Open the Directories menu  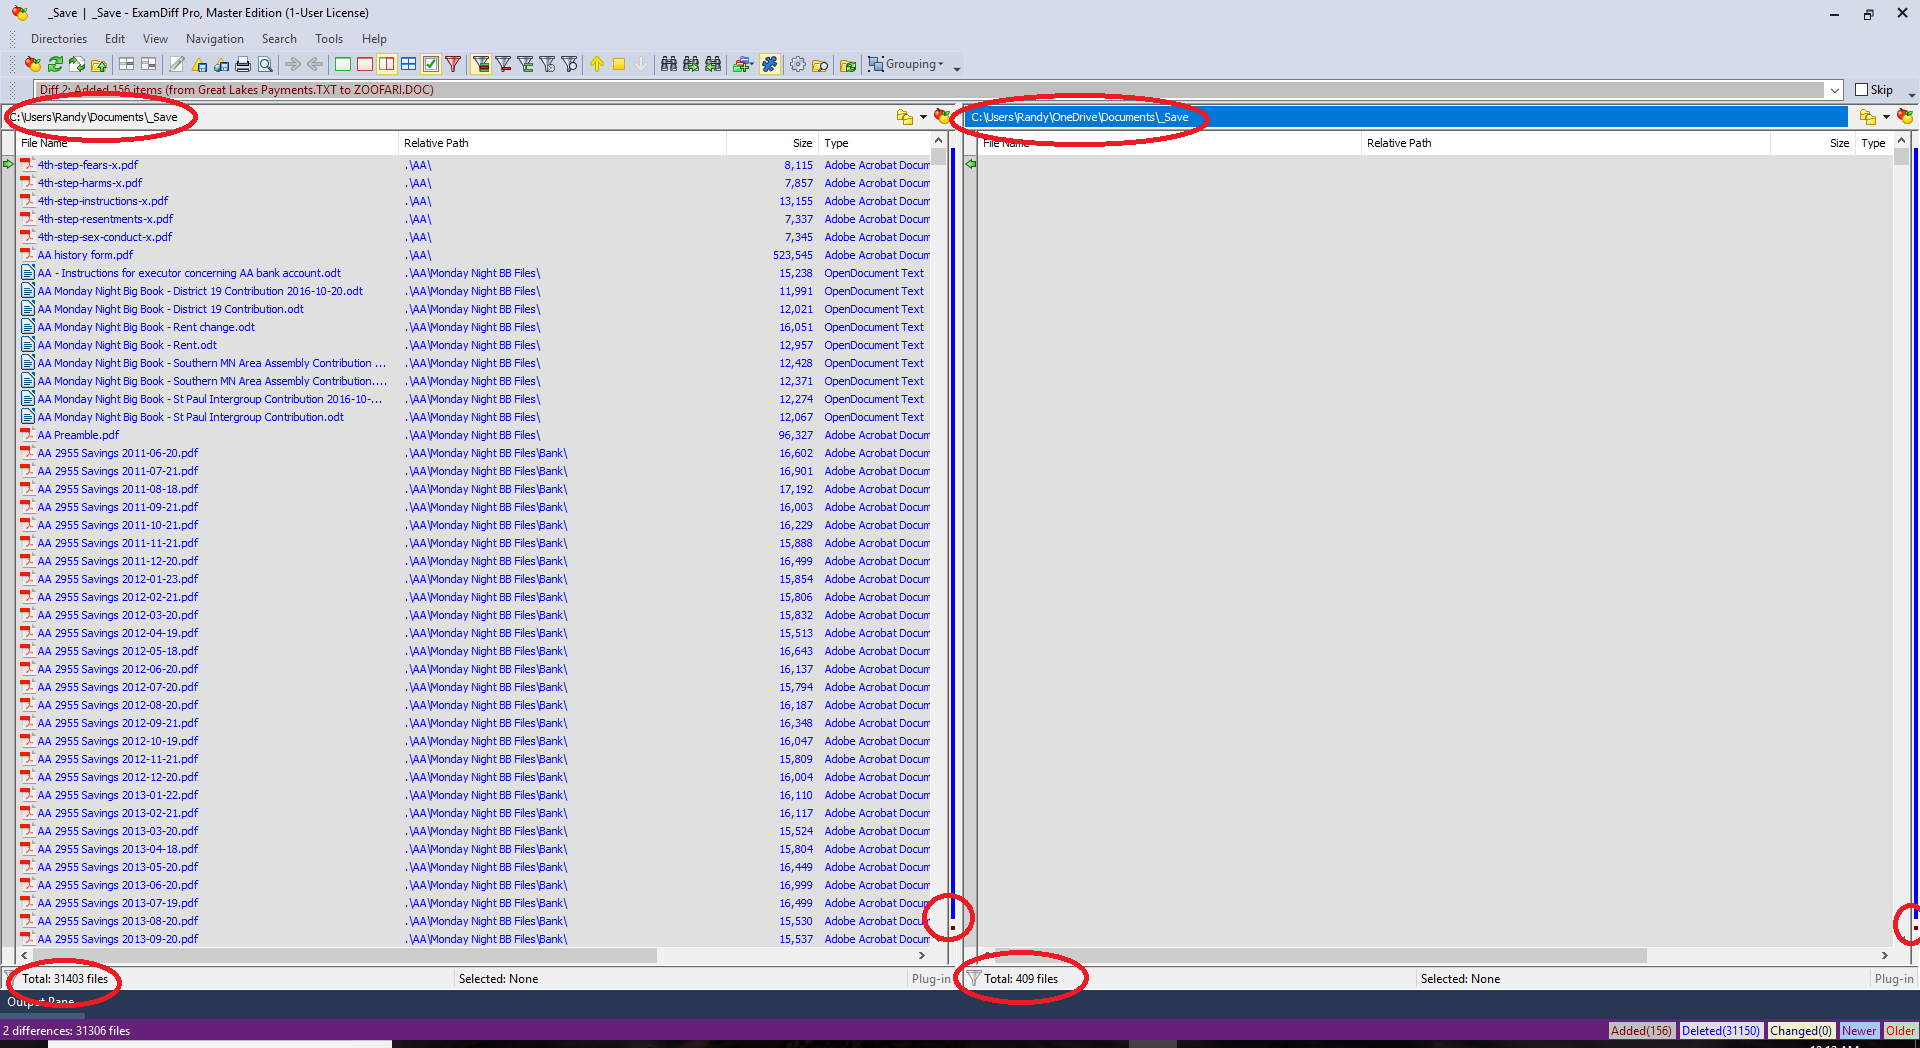(x=59, y=39)
